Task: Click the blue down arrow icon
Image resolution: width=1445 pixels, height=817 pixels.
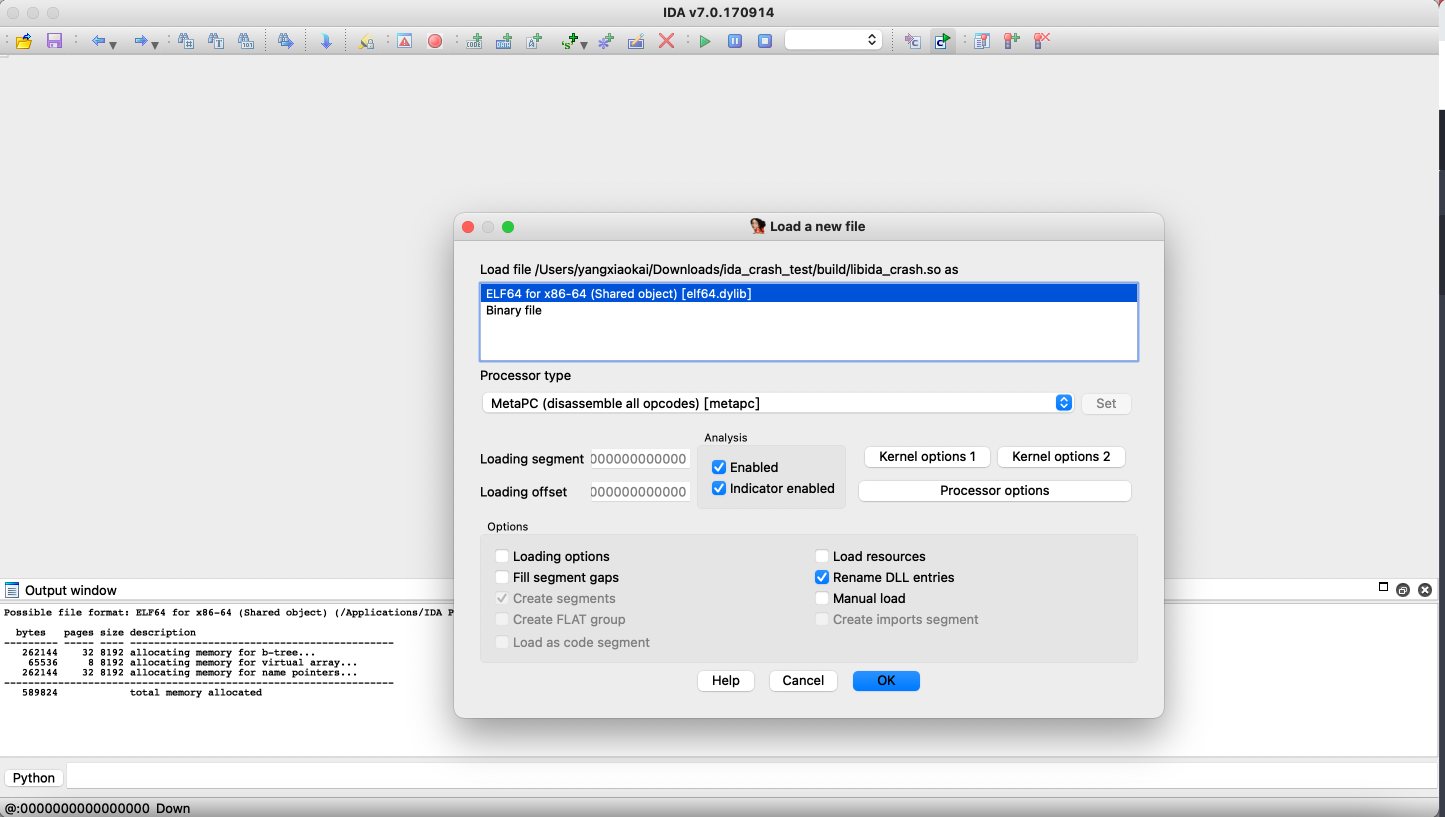Action: click(326, 41)
